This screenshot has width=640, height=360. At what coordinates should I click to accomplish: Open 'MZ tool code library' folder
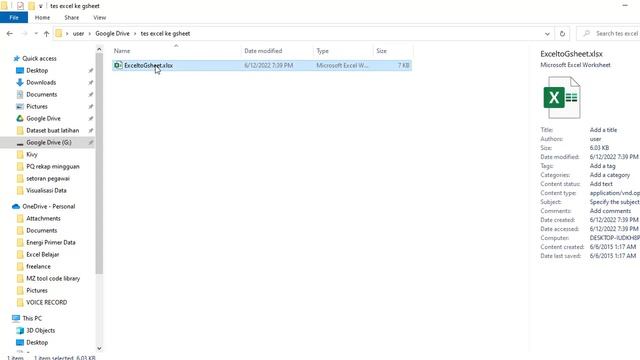tap(53, 278)
